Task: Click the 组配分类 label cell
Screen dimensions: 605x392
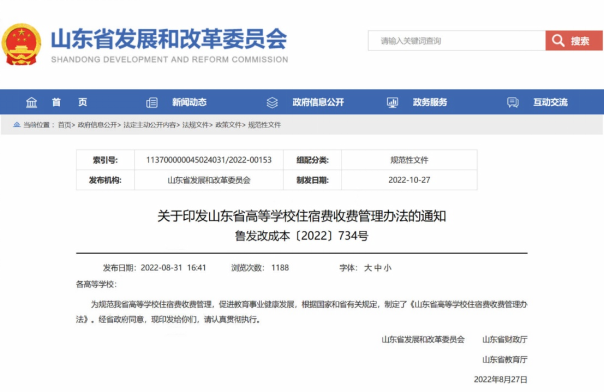Action: 313,160
